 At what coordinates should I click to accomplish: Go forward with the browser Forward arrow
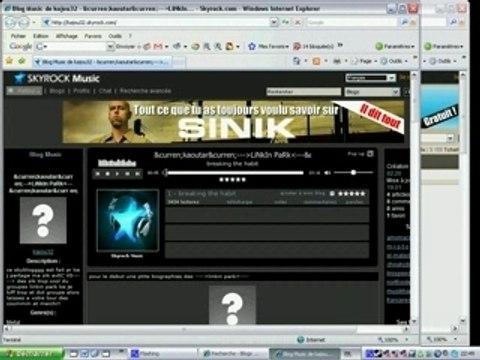[x=23, y=22]
